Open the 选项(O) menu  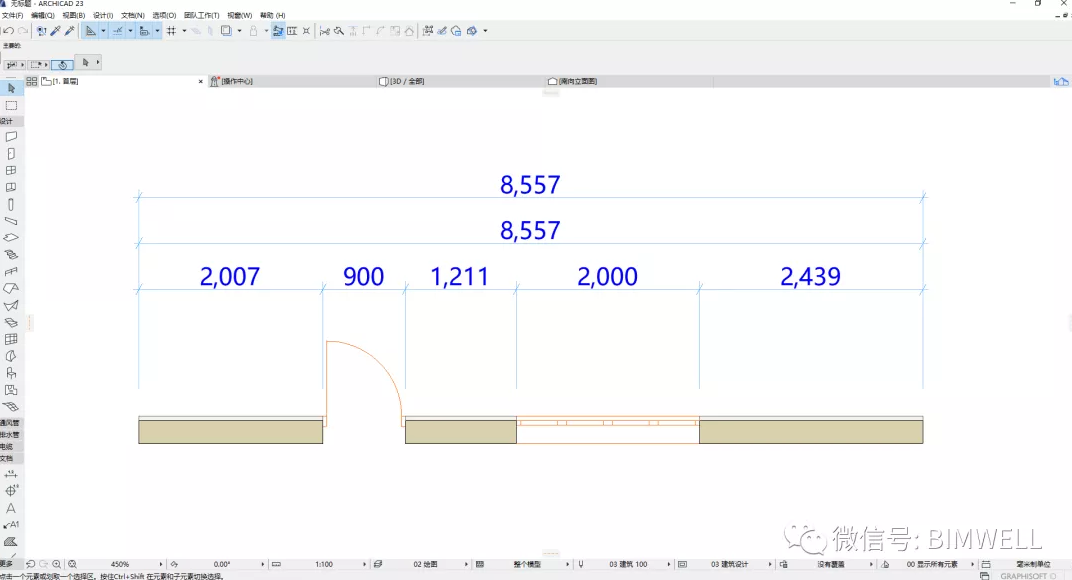coord(164,15)
